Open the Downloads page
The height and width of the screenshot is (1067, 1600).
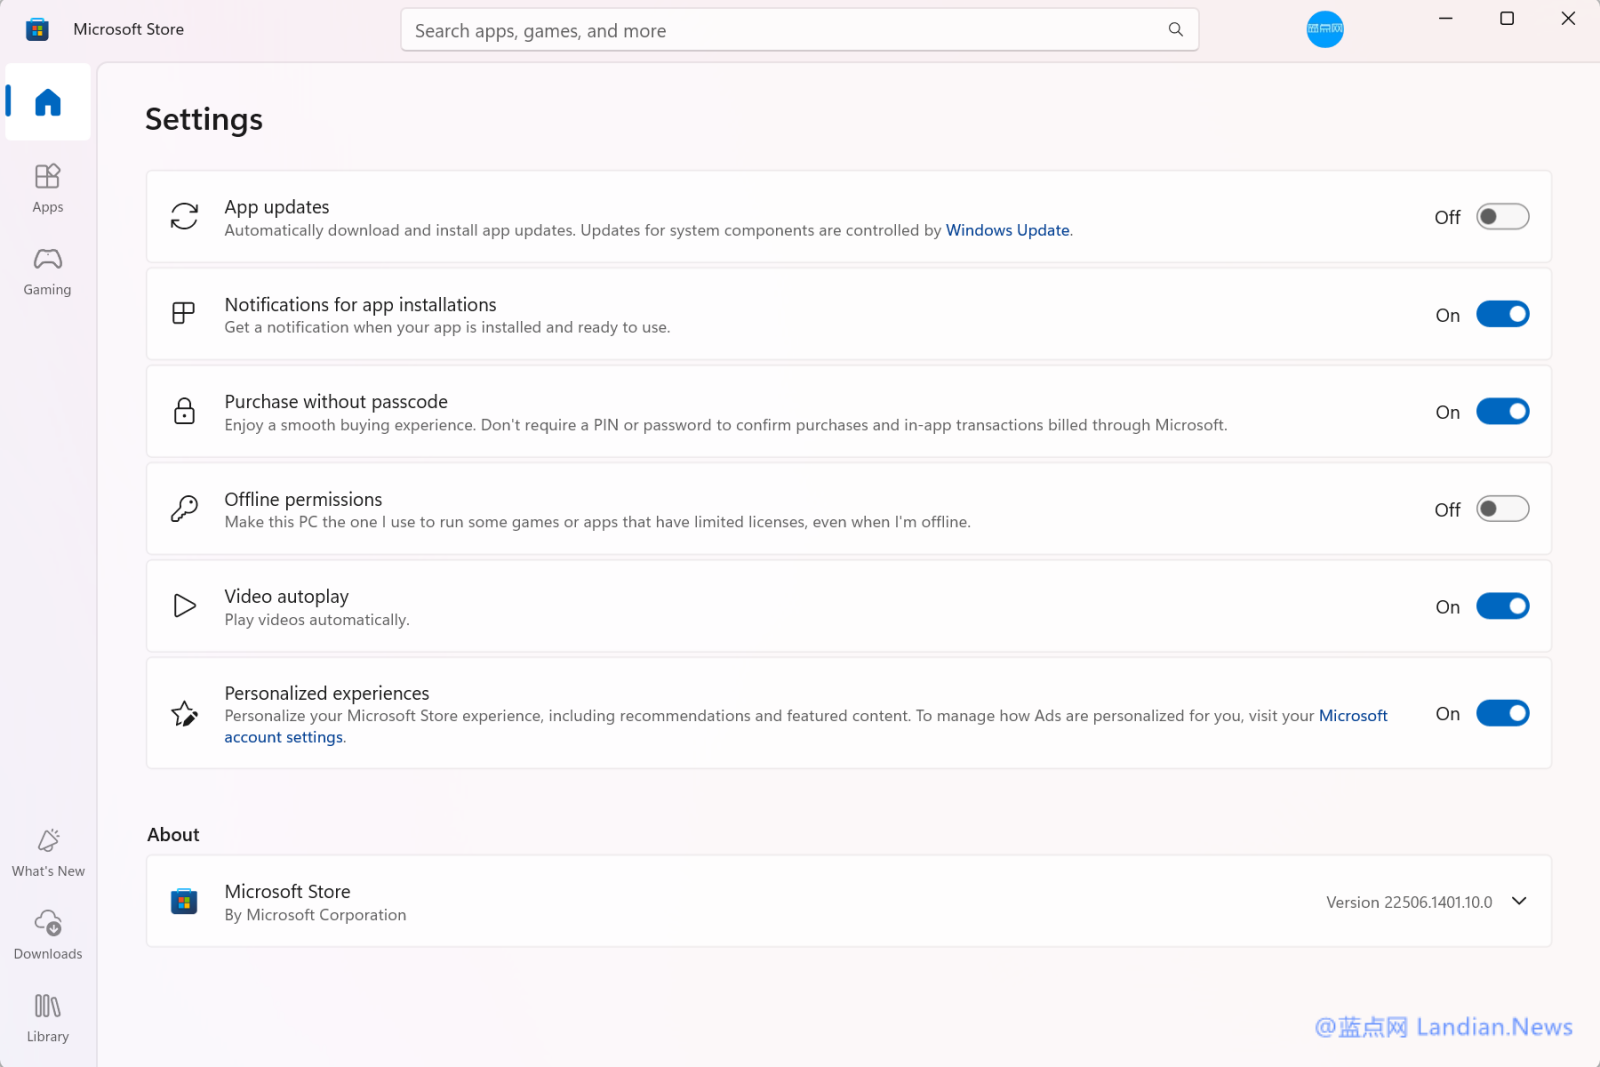tap(48, 935)
